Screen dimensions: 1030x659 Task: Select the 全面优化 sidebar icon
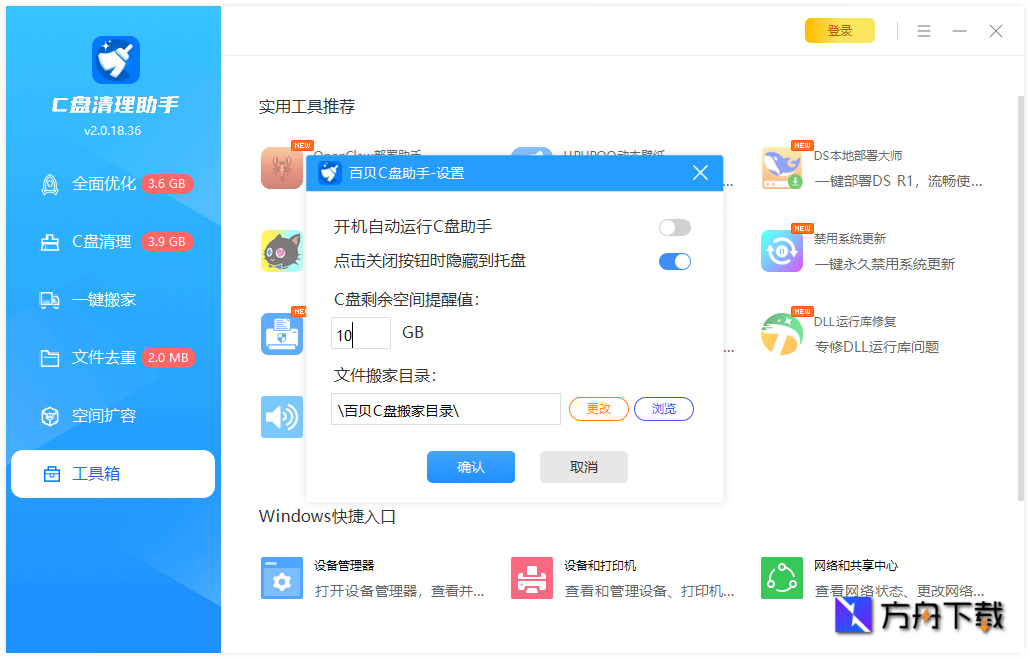[x=50, y=183]
